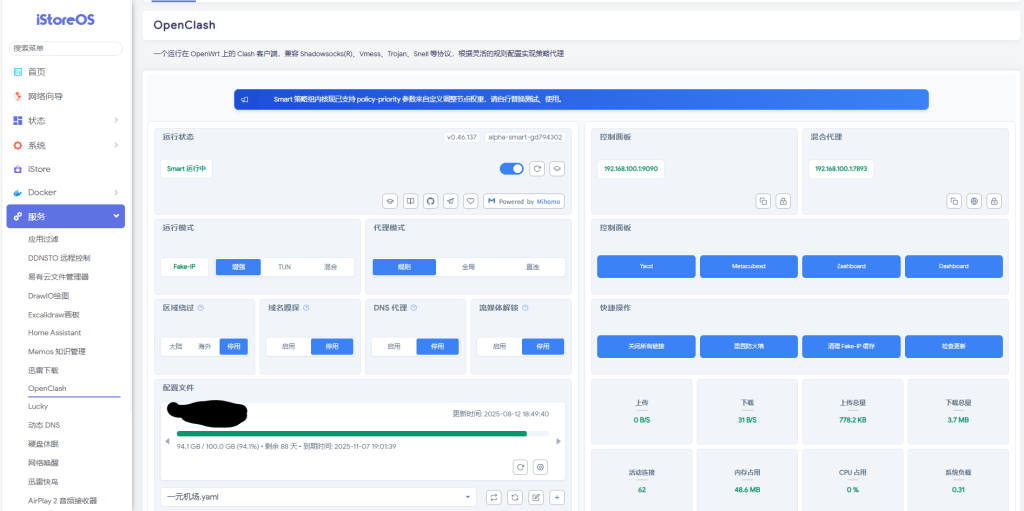
Task: Open the 一元机场.yaml config dropdown
Action: pos(318,497)
